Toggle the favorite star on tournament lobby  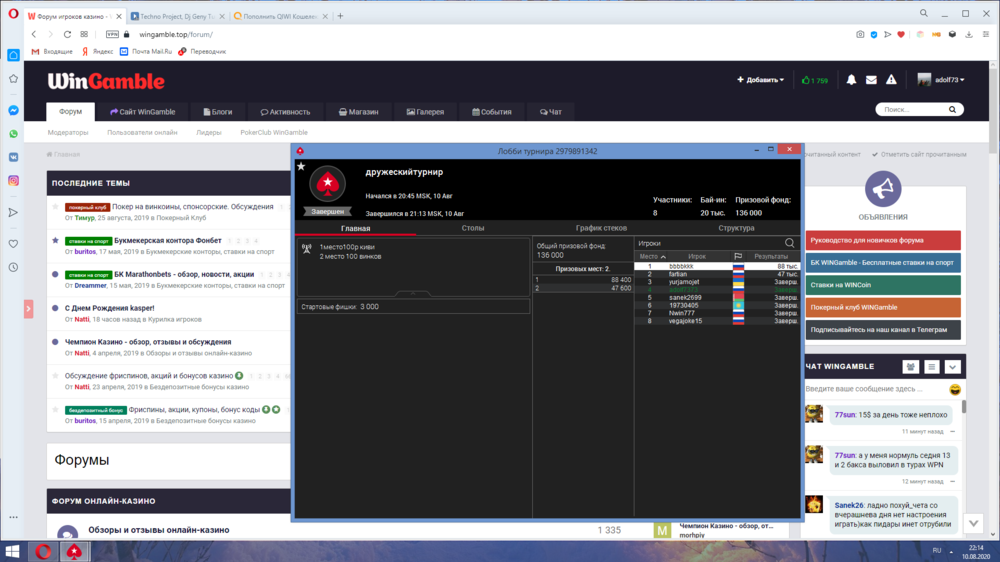pyautogui.click(x=301, y=167)
